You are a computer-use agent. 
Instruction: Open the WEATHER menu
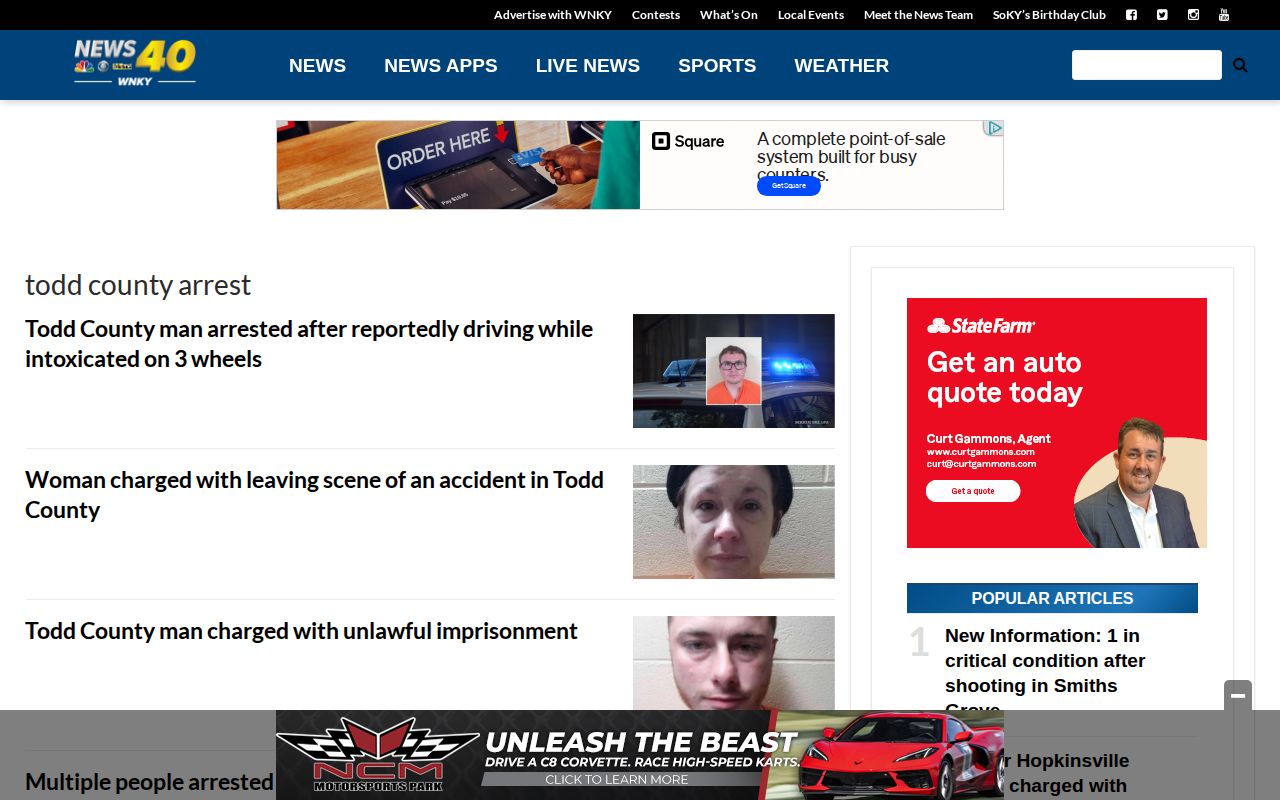coord(842,66)
